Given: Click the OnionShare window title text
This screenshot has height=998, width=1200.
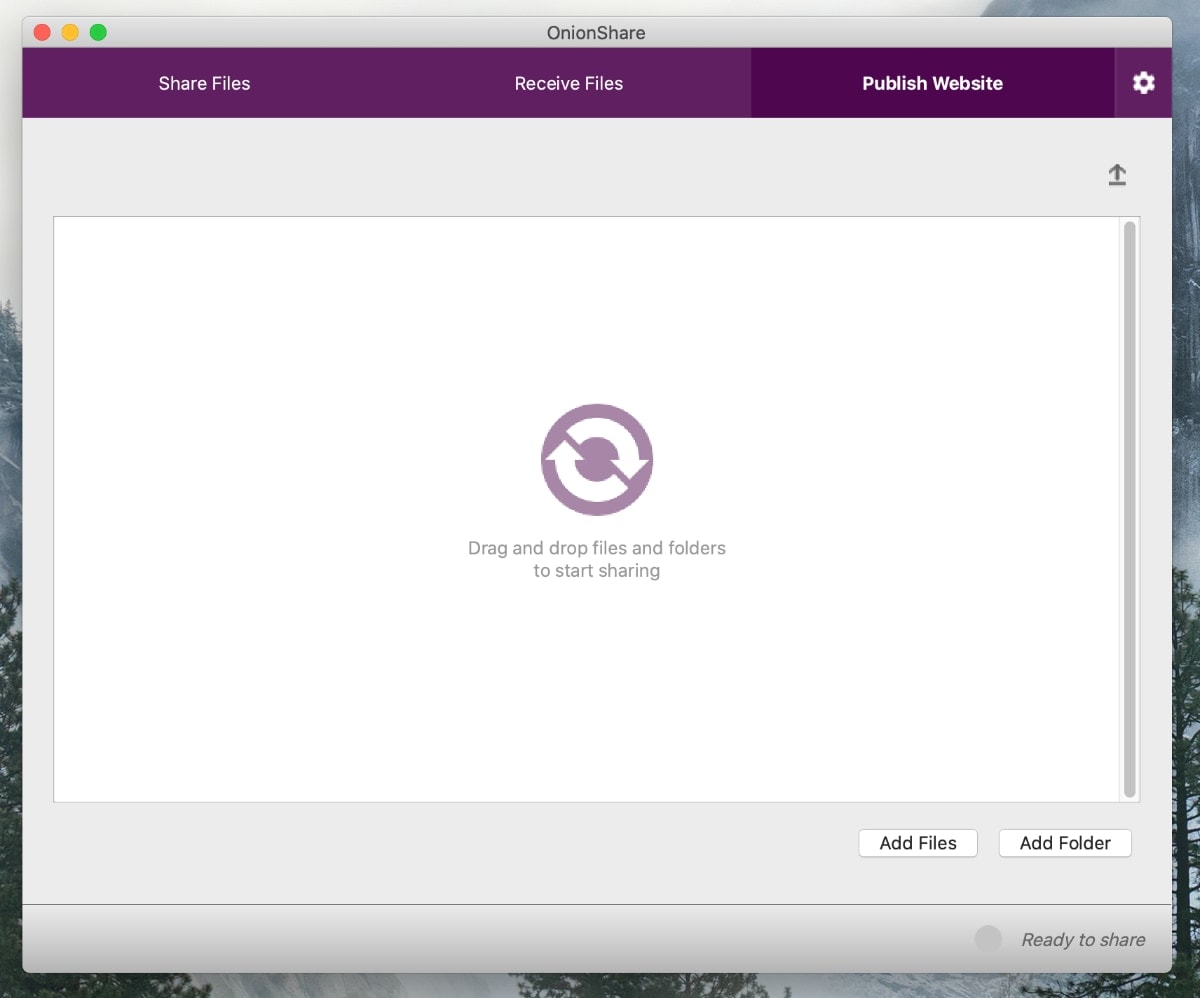Looking at the screenshot, I should click(x=596, y=32).
